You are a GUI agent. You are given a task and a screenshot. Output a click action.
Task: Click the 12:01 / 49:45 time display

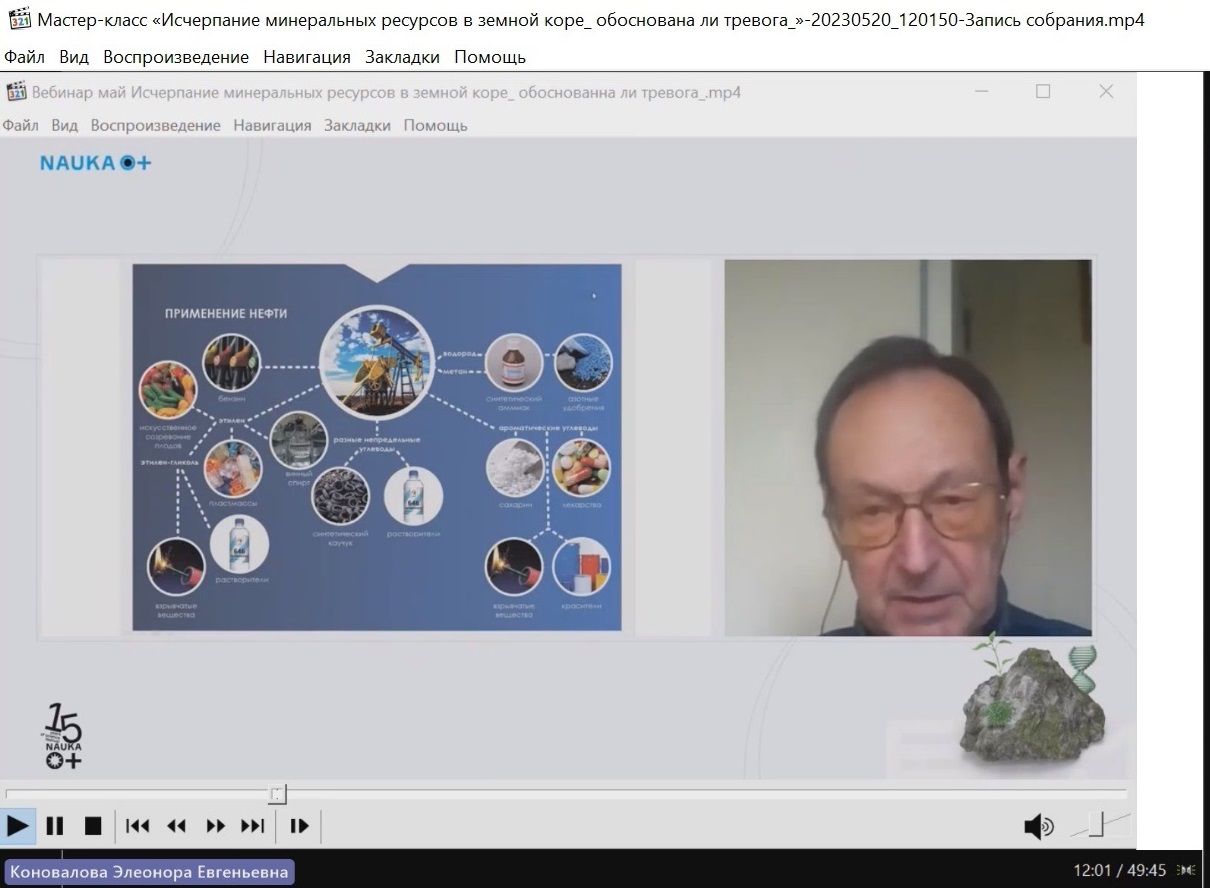click(1120, 870)
